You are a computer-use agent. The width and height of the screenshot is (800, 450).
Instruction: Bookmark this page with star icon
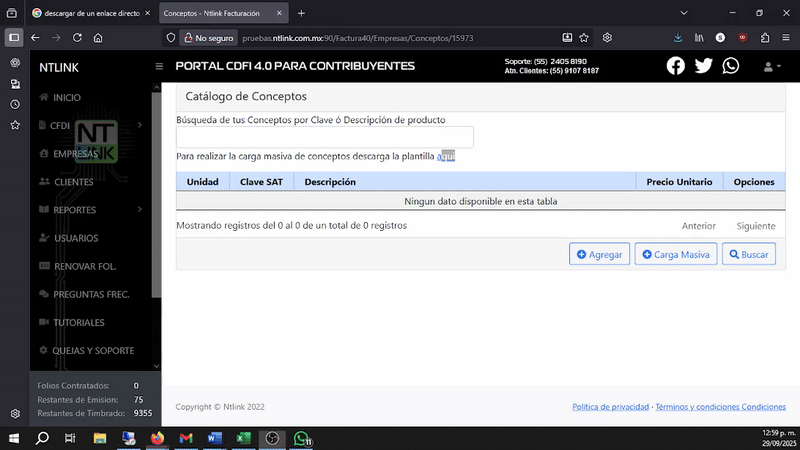point(584,38)
